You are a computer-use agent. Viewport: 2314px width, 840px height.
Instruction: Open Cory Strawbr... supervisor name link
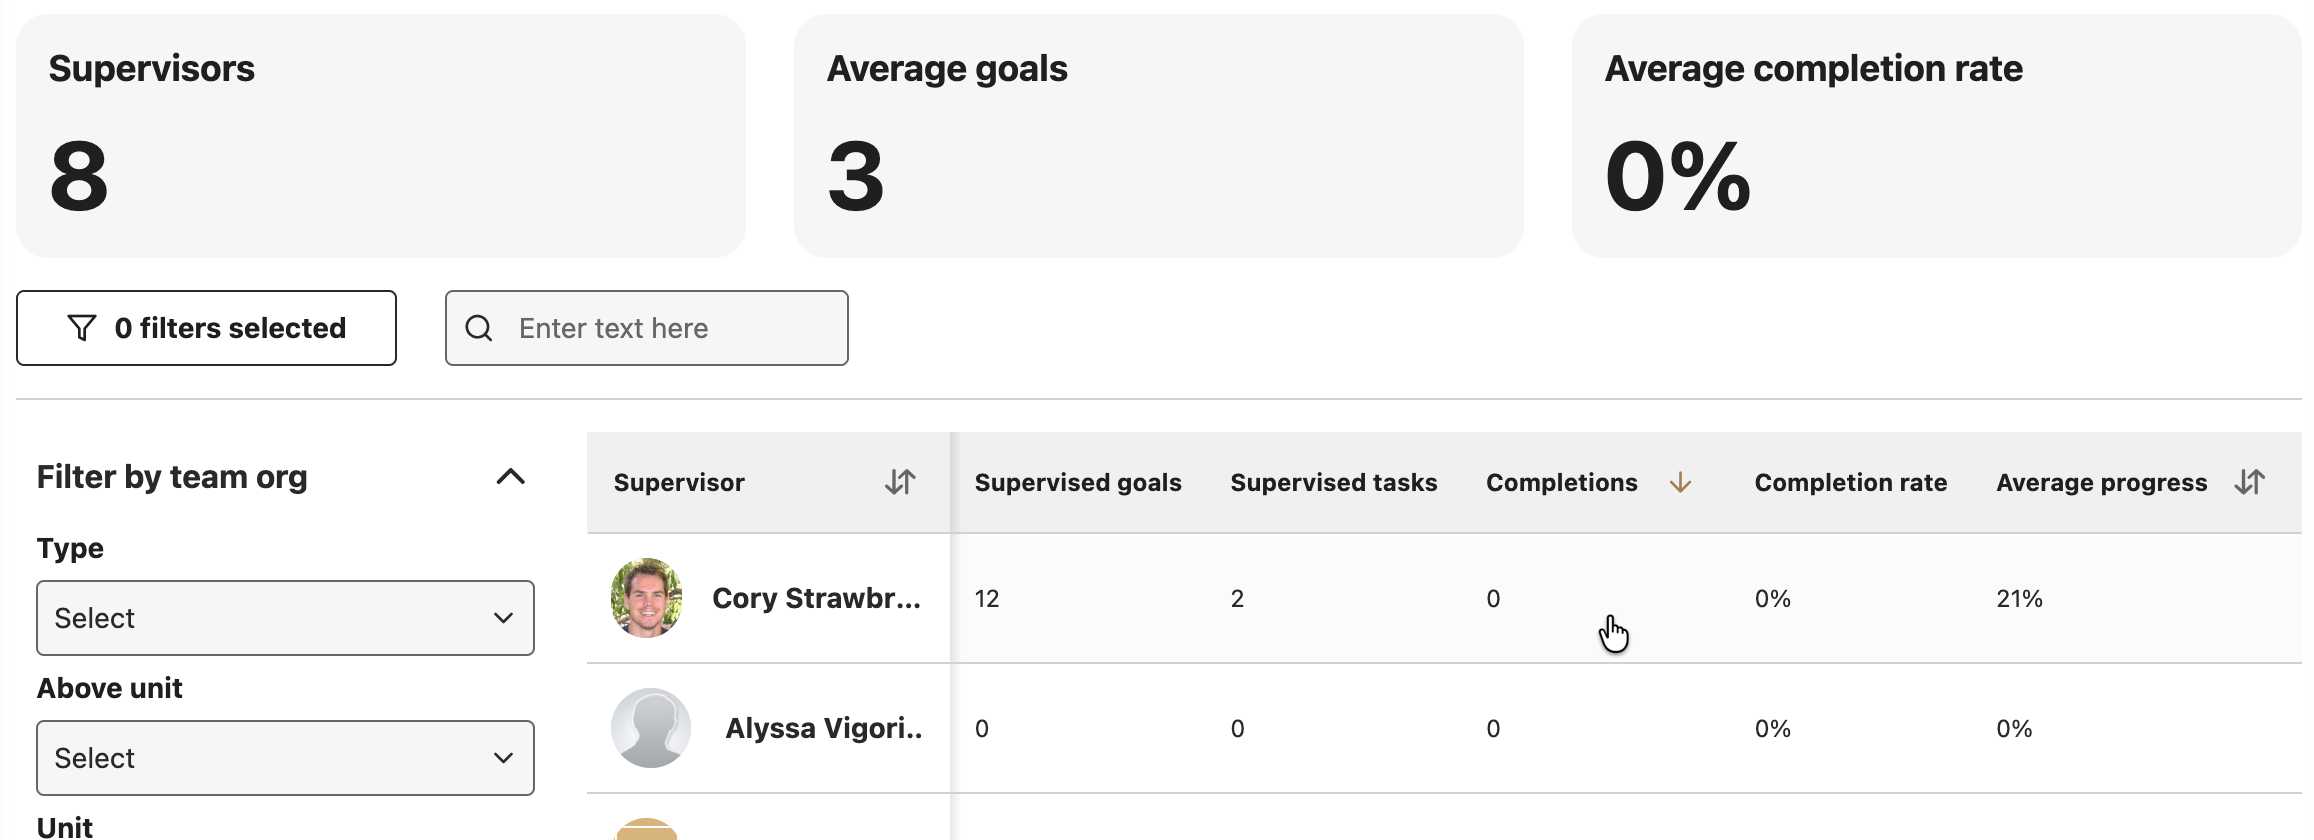[816, 598]
